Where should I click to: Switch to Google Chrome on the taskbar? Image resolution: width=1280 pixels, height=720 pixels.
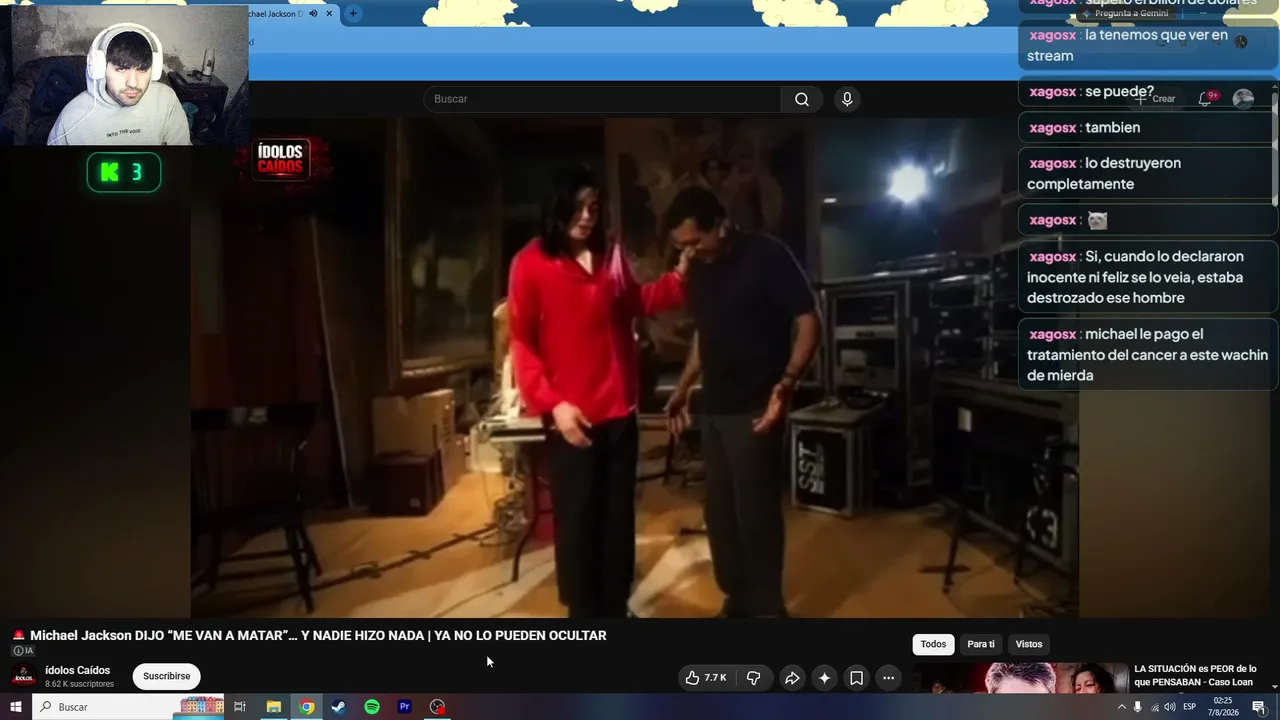307,707
